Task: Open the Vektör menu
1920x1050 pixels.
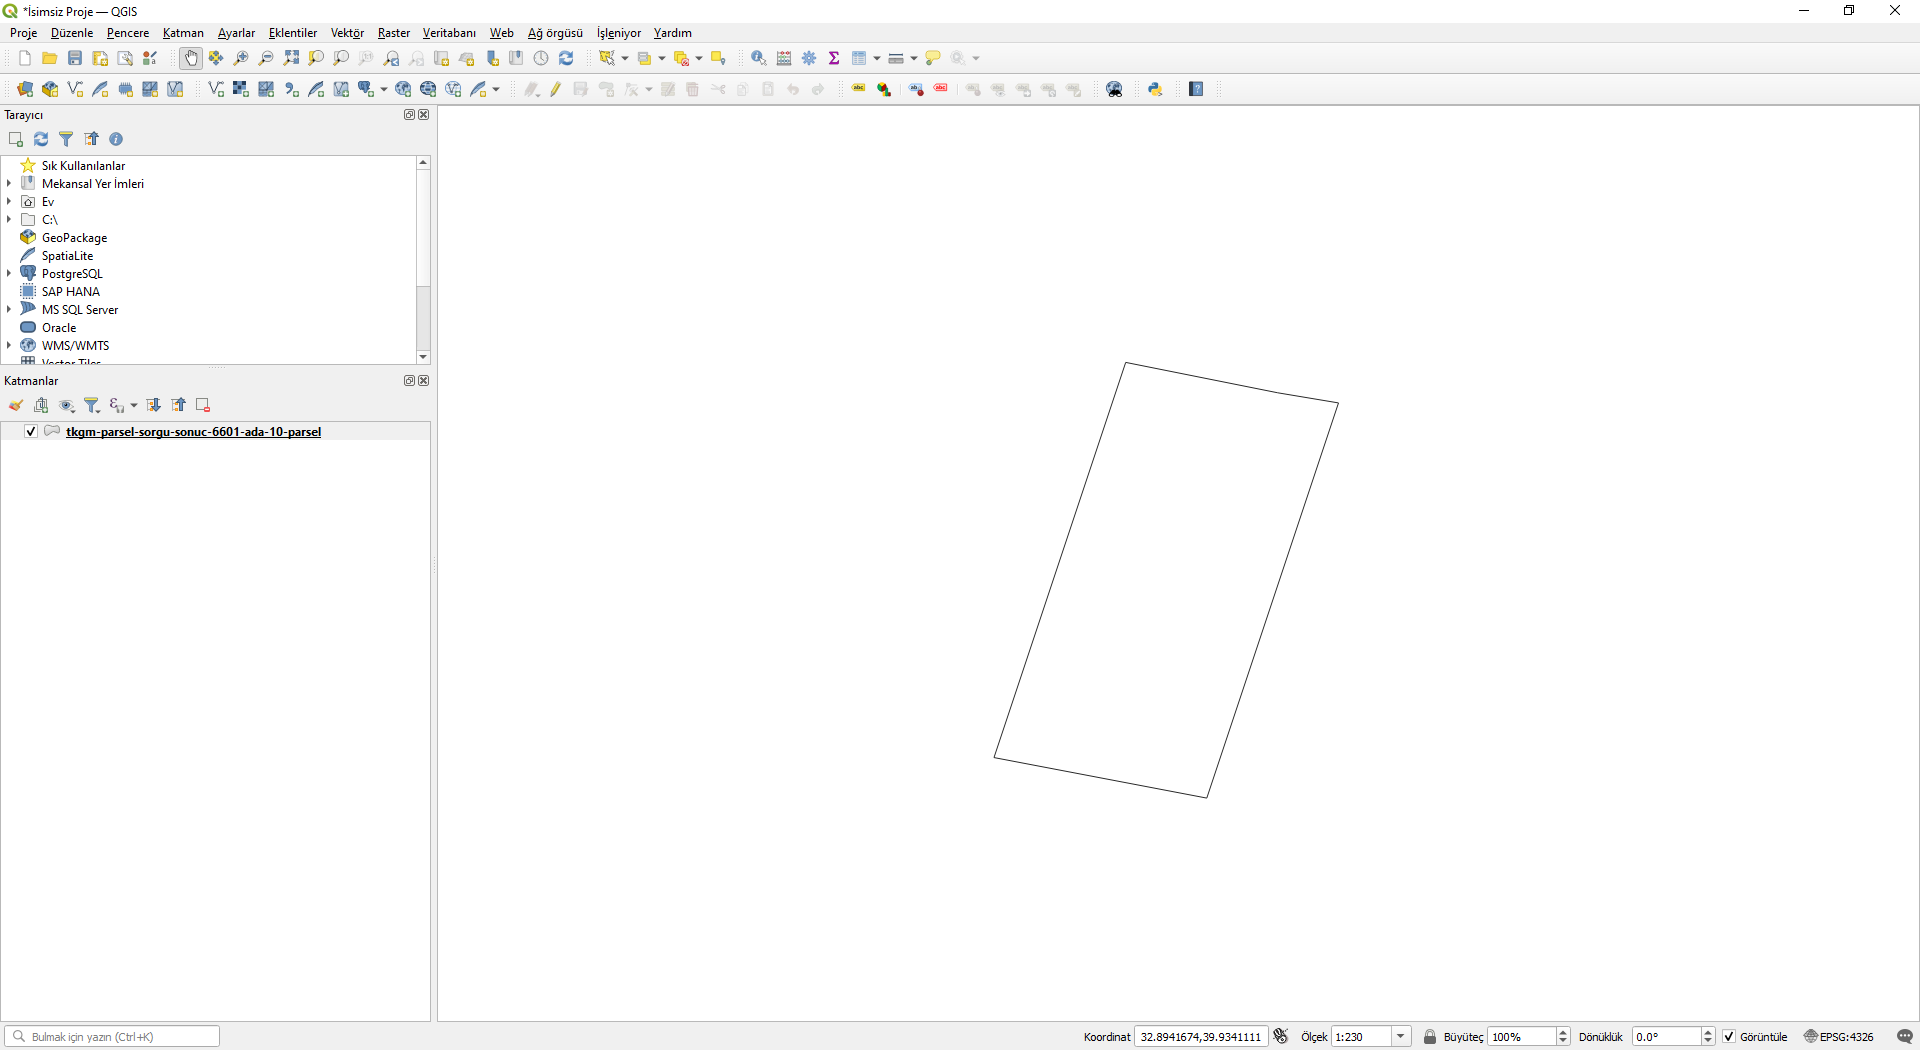Action: 347,33
